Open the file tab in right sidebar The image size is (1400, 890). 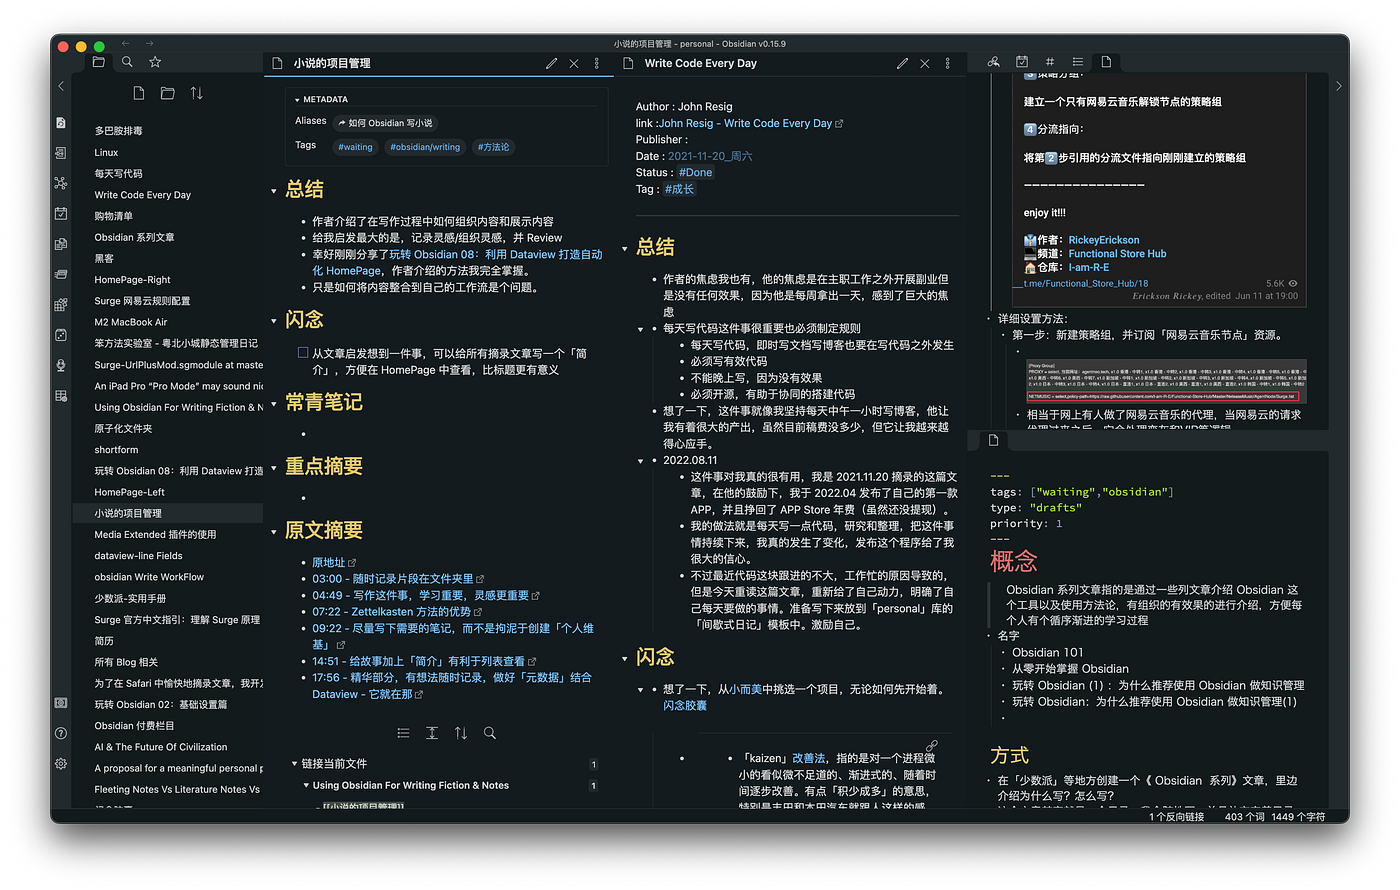click(1106, 62)
